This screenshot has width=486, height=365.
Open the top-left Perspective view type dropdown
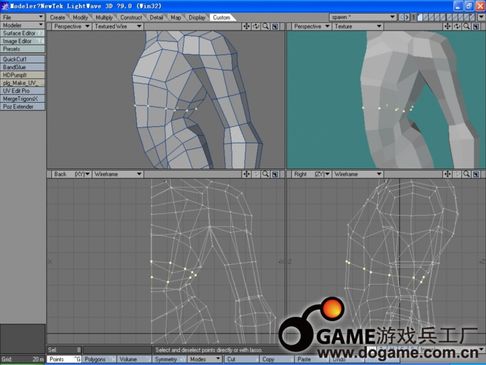[x=71, y=26]
